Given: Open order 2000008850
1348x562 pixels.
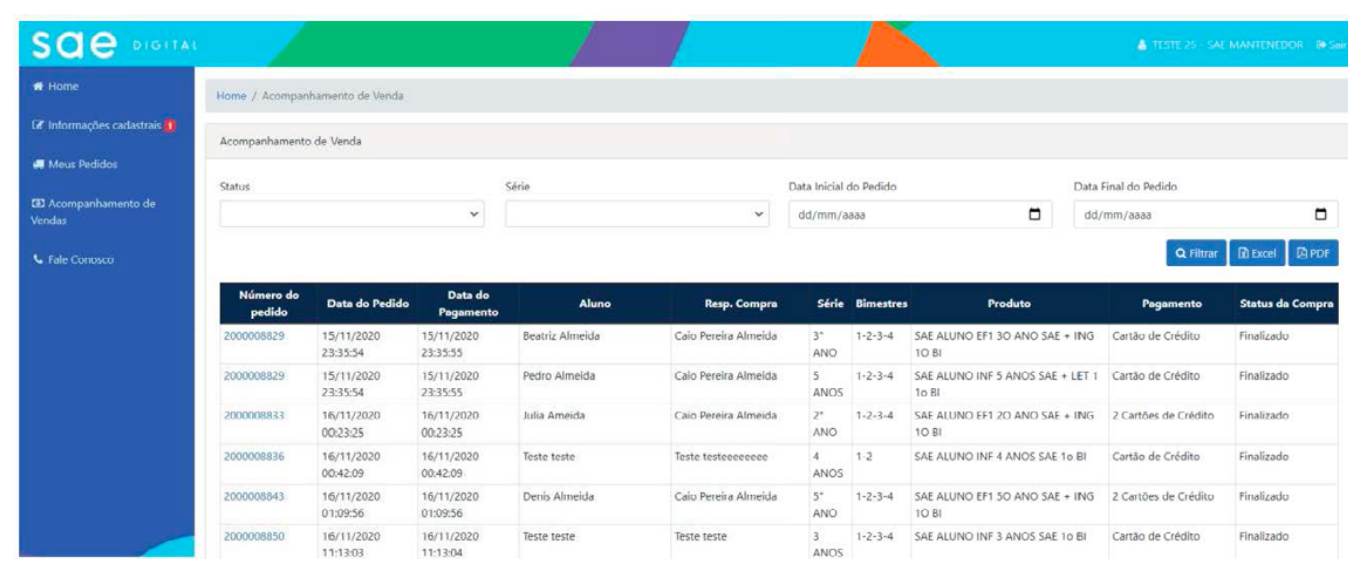Looking at the screenshot, I should (254, 536).
